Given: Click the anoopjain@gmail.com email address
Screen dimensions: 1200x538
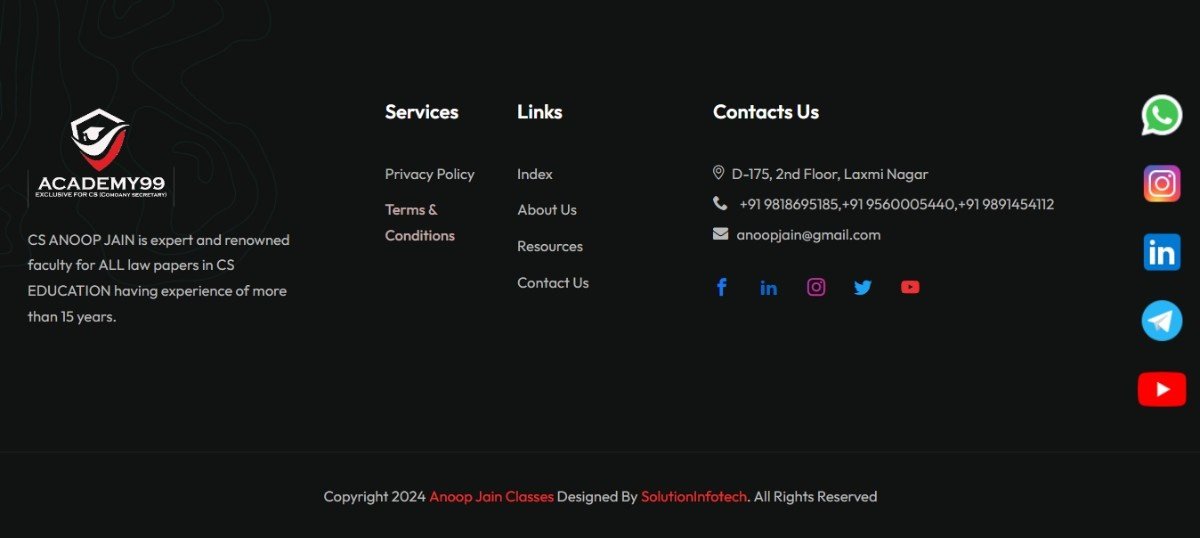Looking at the screenshot, I should click(x=808, y=235).
